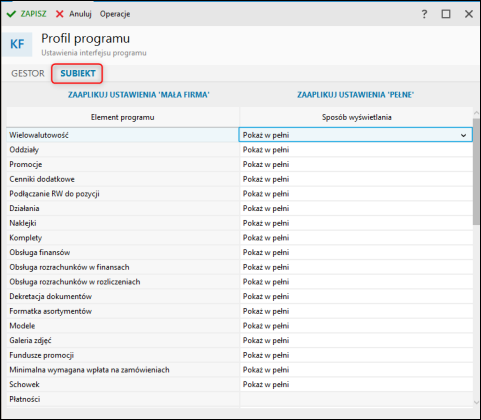Click Pokaż w pełni for Schowek

click(x=266, y=384)
